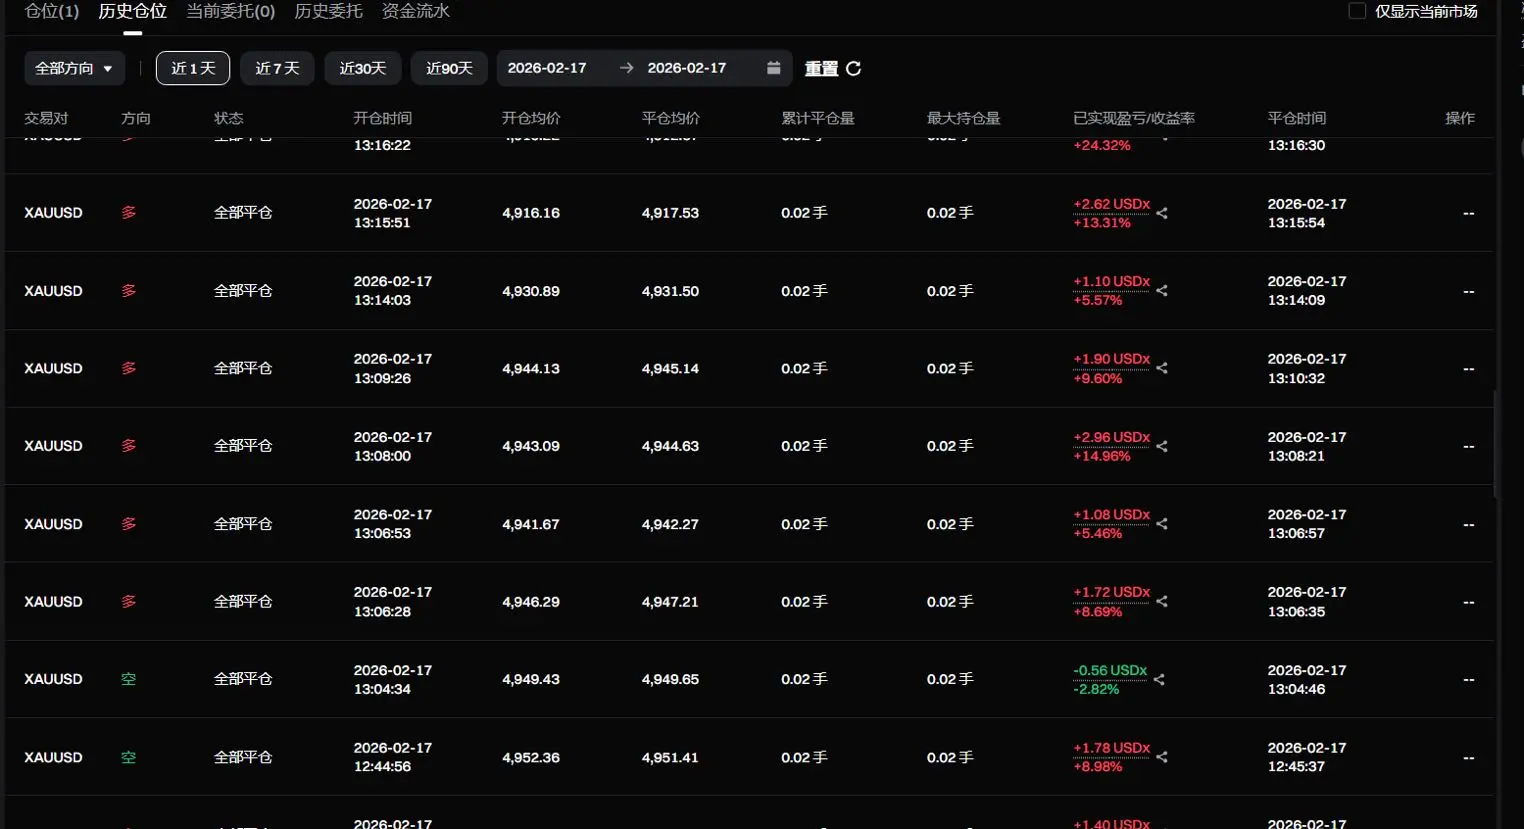Click the end date 2026-02-17 field

(x=687, y=68)
